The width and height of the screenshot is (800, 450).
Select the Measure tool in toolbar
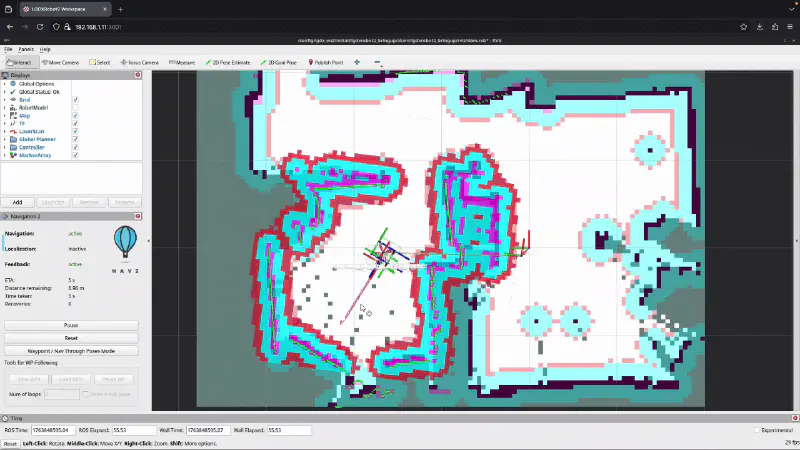(181, 62)
